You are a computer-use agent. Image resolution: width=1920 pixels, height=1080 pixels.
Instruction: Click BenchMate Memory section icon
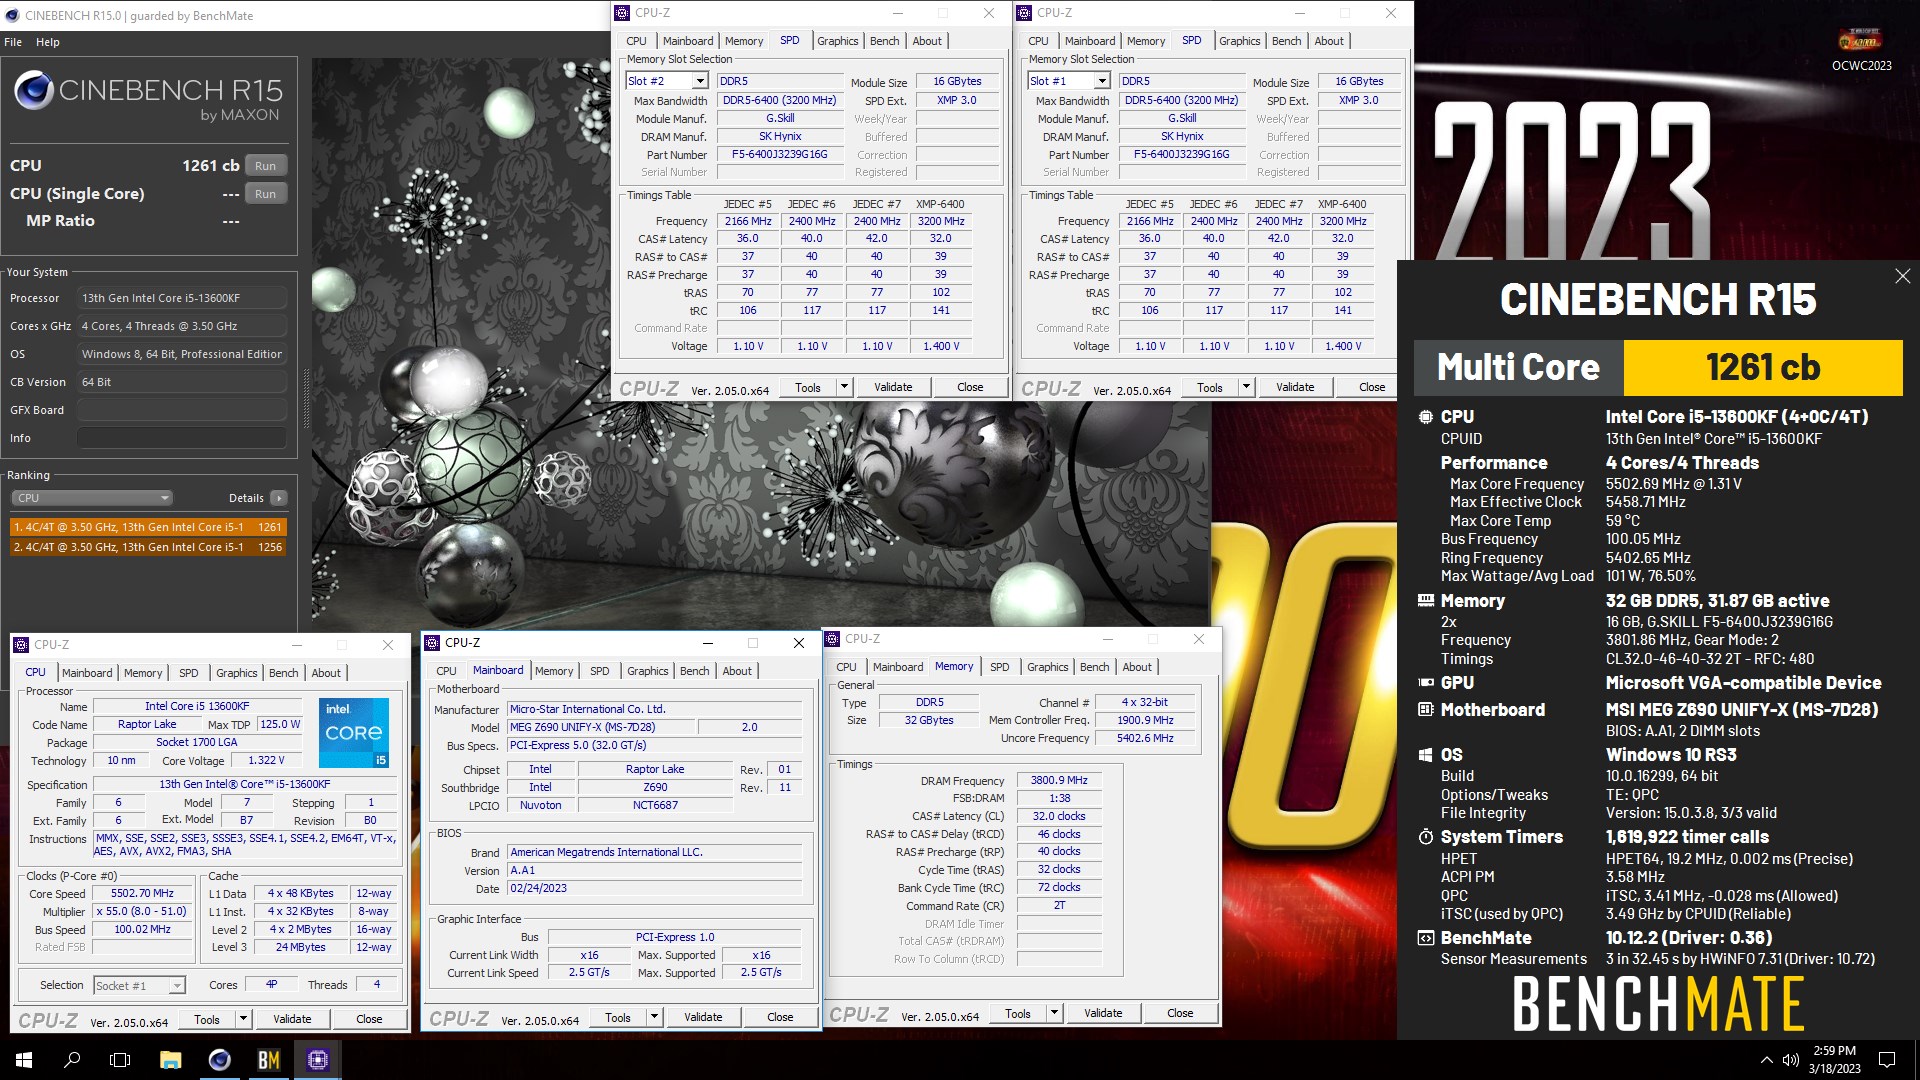[x=1426, y=601]
